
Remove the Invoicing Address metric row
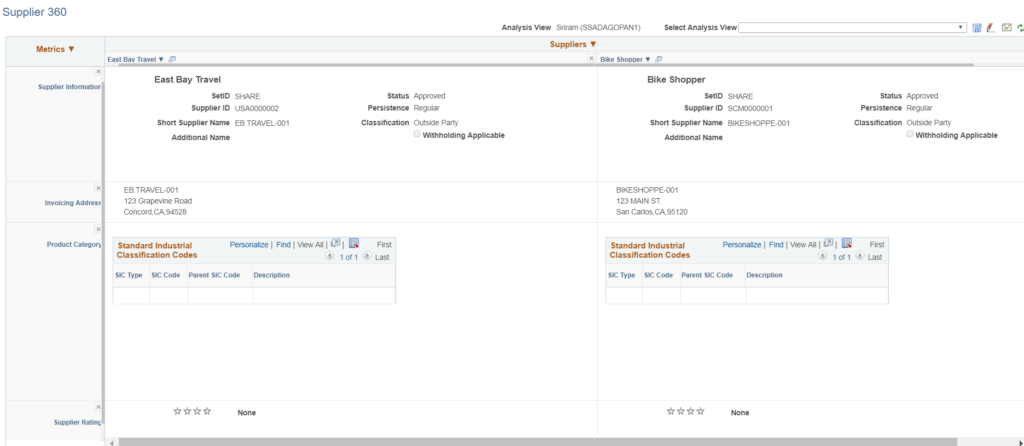[x=98, y=188]
